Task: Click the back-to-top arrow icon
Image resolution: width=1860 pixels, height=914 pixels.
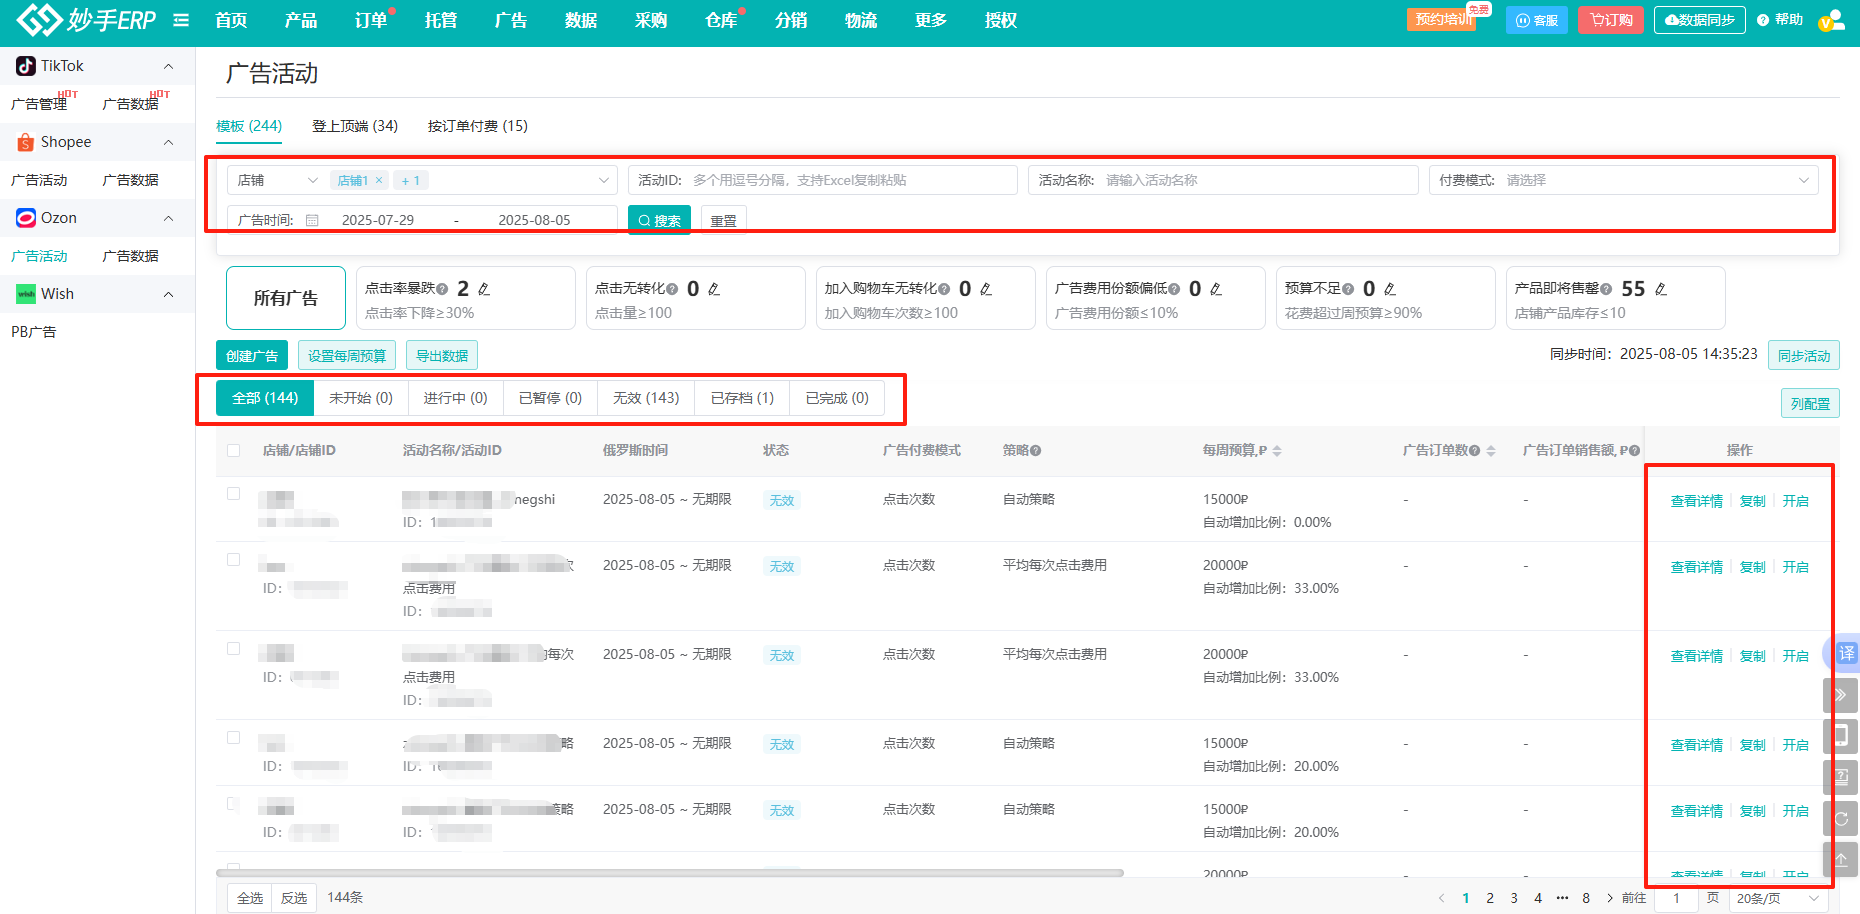Action: tap(1841, 859)
